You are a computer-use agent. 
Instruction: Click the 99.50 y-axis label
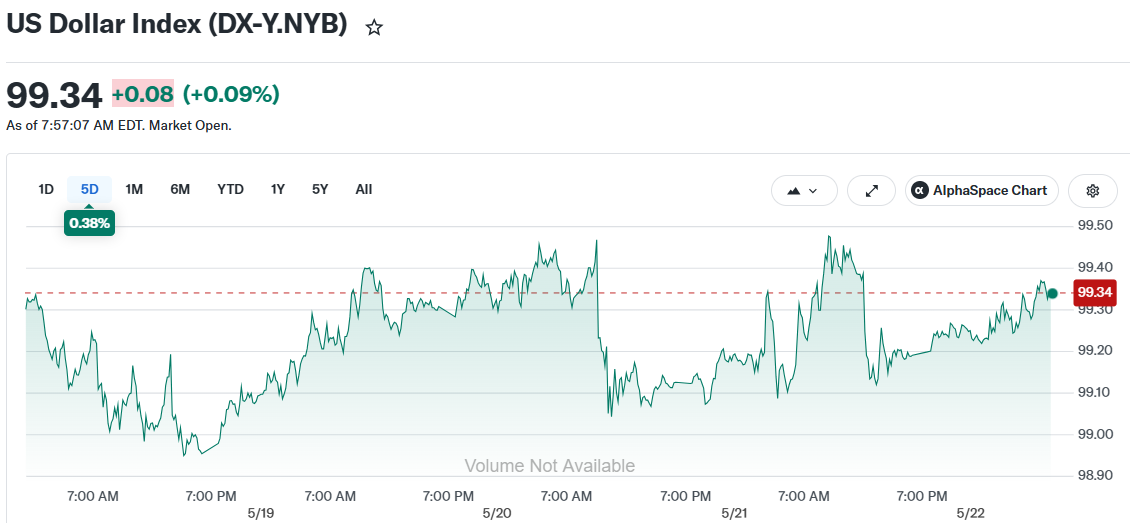click(x=1095, y=226)
